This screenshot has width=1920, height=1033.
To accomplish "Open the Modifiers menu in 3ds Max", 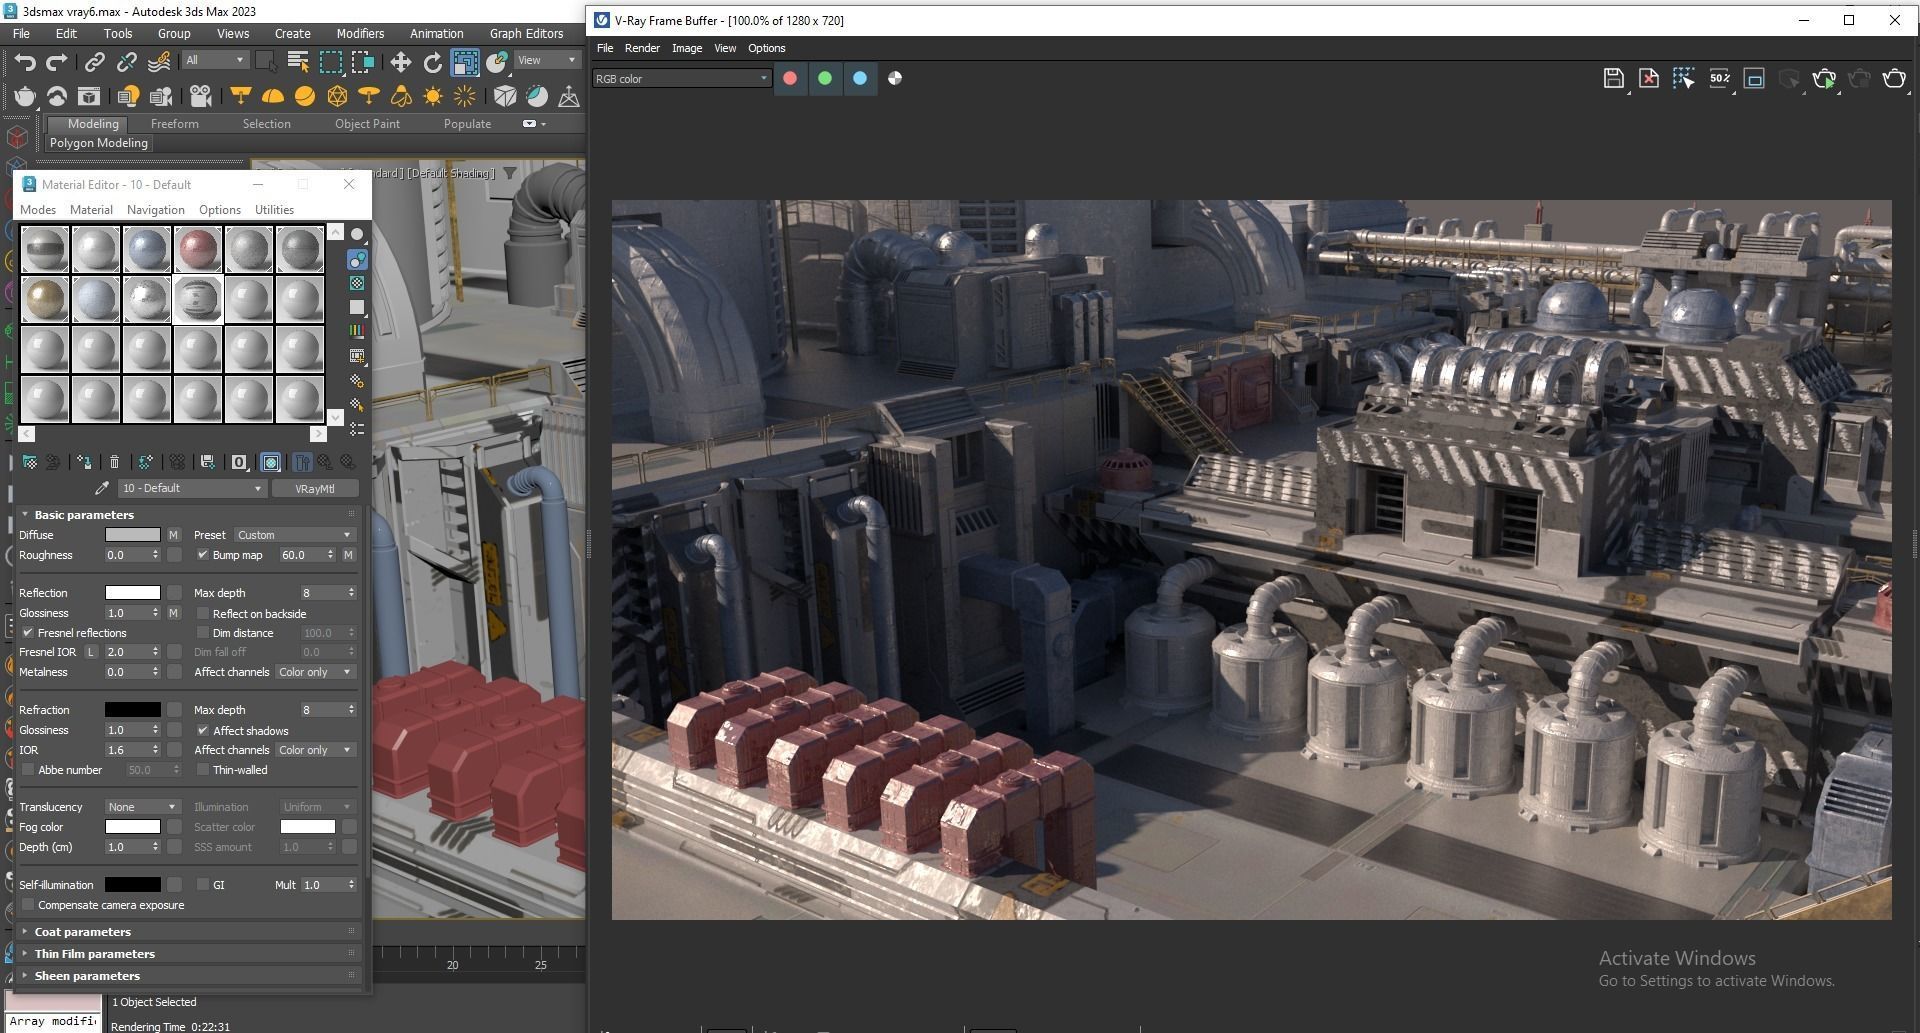I will click(360, 33).
